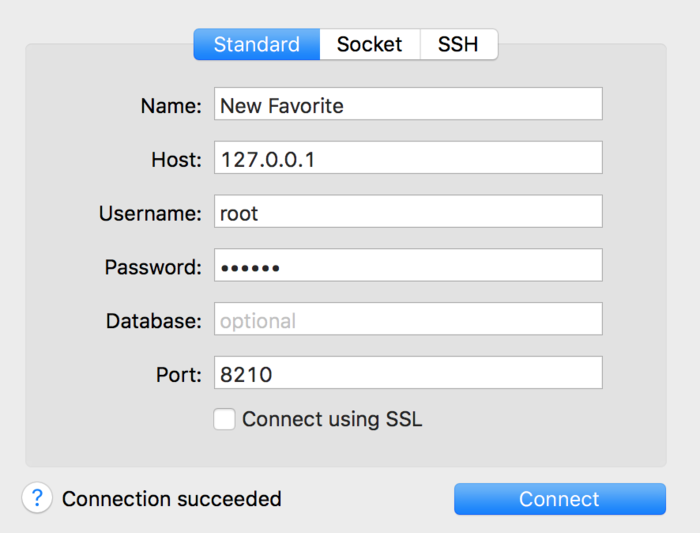Select the Port field showing 8210
The image size is (700, 533).
(408, 374)
